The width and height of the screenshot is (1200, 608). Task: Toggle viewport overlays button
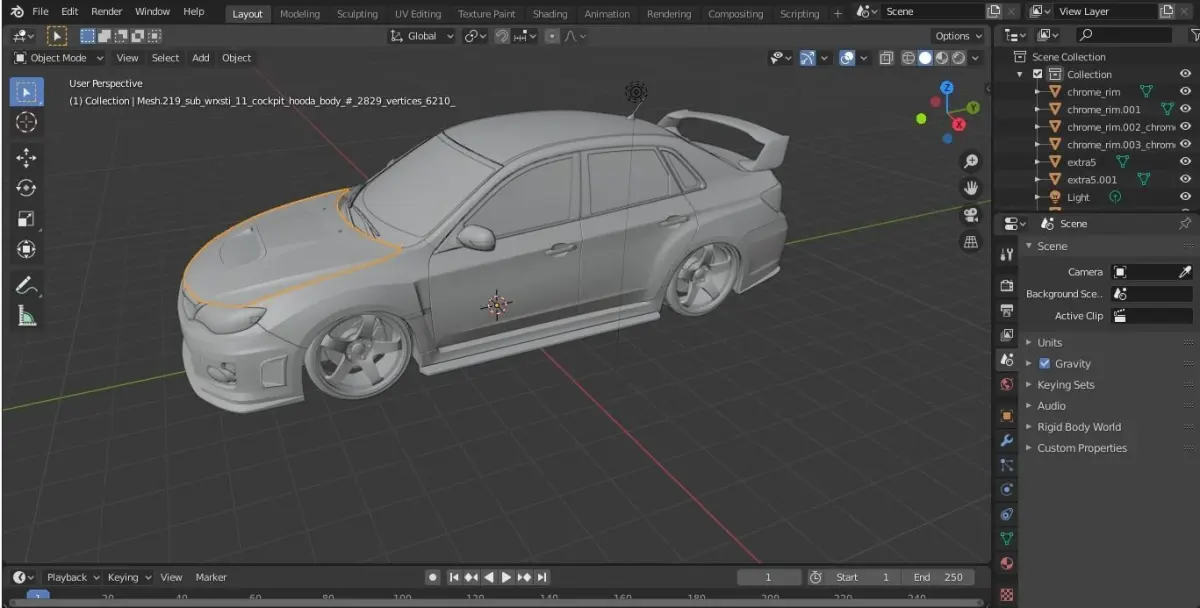[847, 58]
